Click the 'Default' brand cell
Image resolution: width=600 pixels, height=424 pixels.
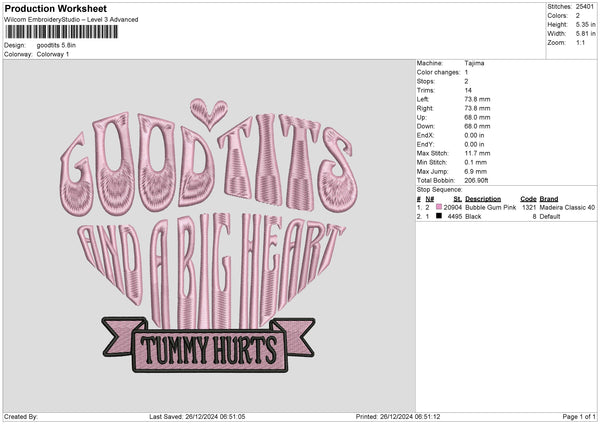[x=550, y=217]
